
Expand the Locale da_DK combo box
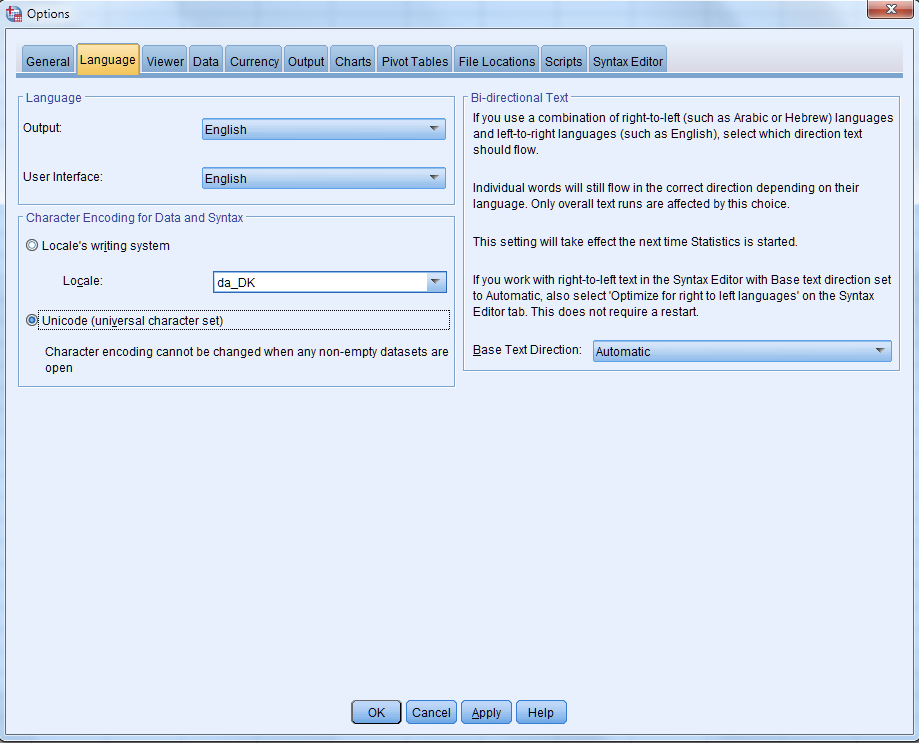coord(436,283)
